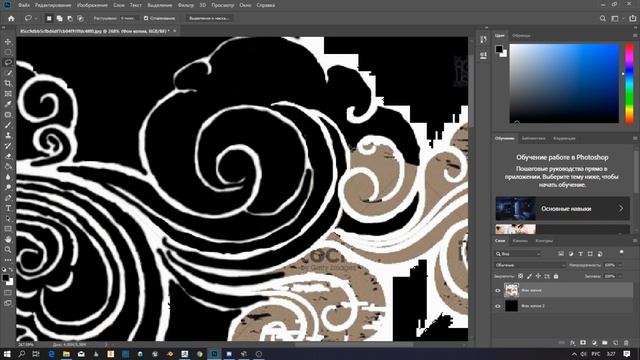Create a new group with folder icon
The width and height of the screenshot is (640, 360).
tap(604, 343)
